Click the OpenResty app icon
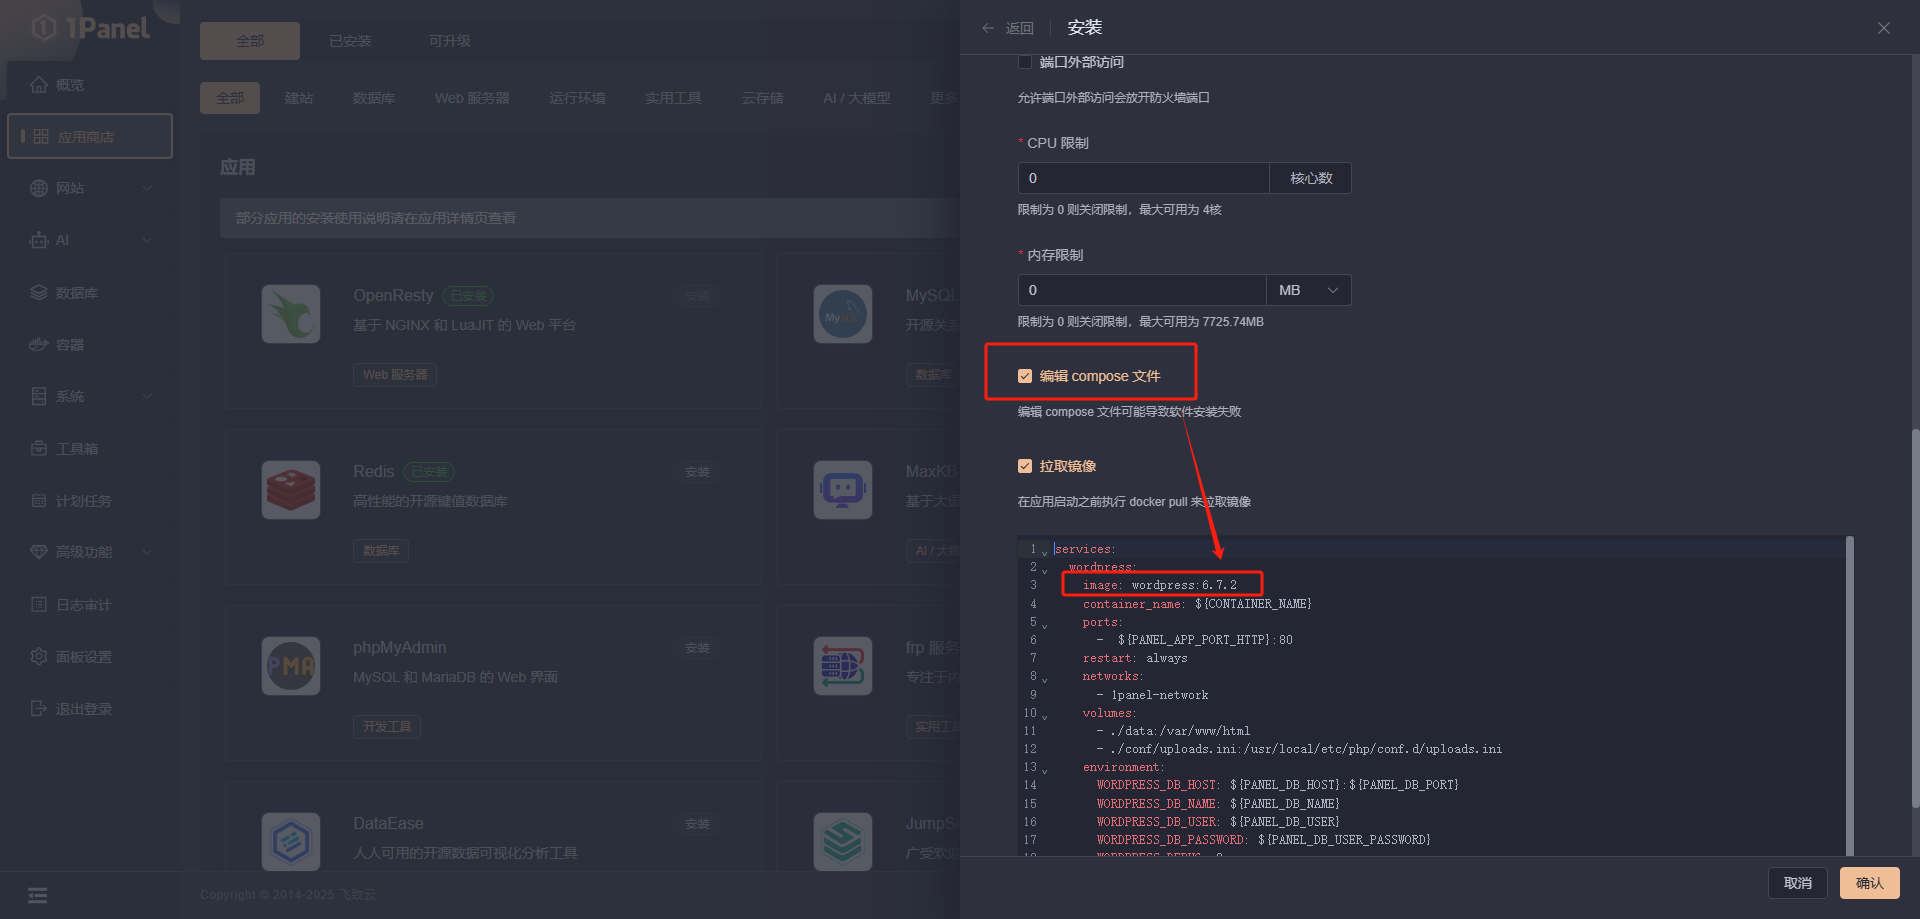Viewport: 1920px width, 919px height. [x=291, y=314]
